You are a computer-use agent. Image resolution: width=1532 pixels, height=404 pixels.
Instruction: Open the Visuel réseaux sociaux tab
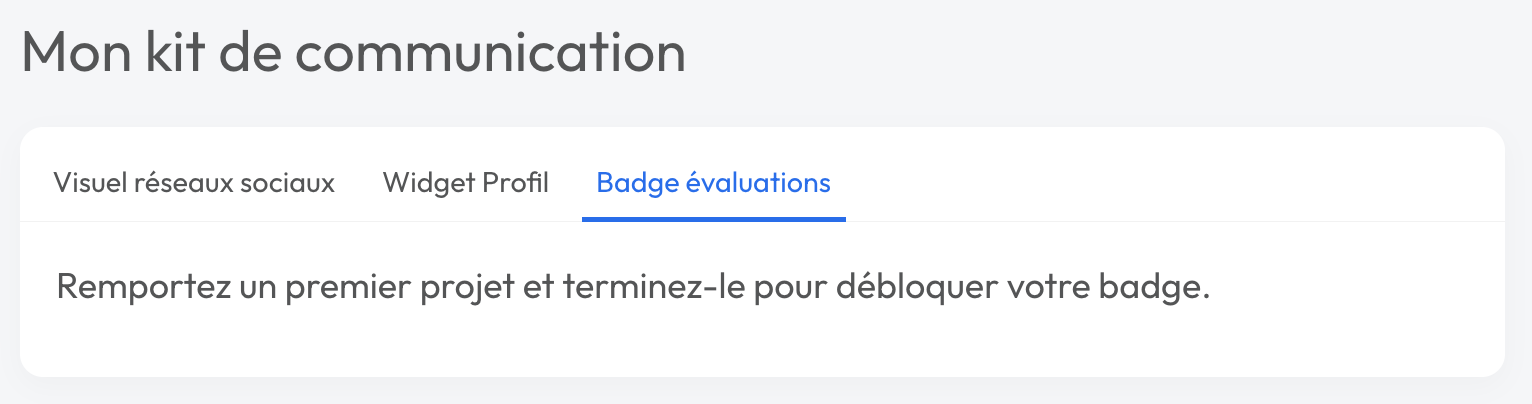click(194, 184)
